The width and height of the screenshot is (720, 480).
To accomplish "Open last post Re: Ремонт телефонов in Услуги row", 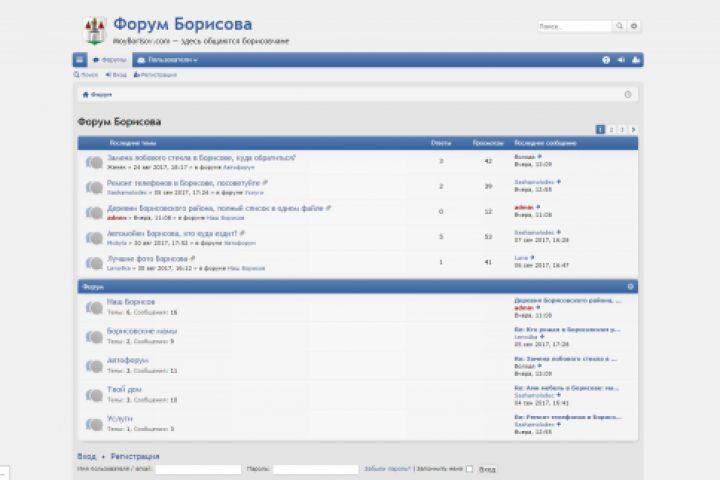I will point(568,417).
